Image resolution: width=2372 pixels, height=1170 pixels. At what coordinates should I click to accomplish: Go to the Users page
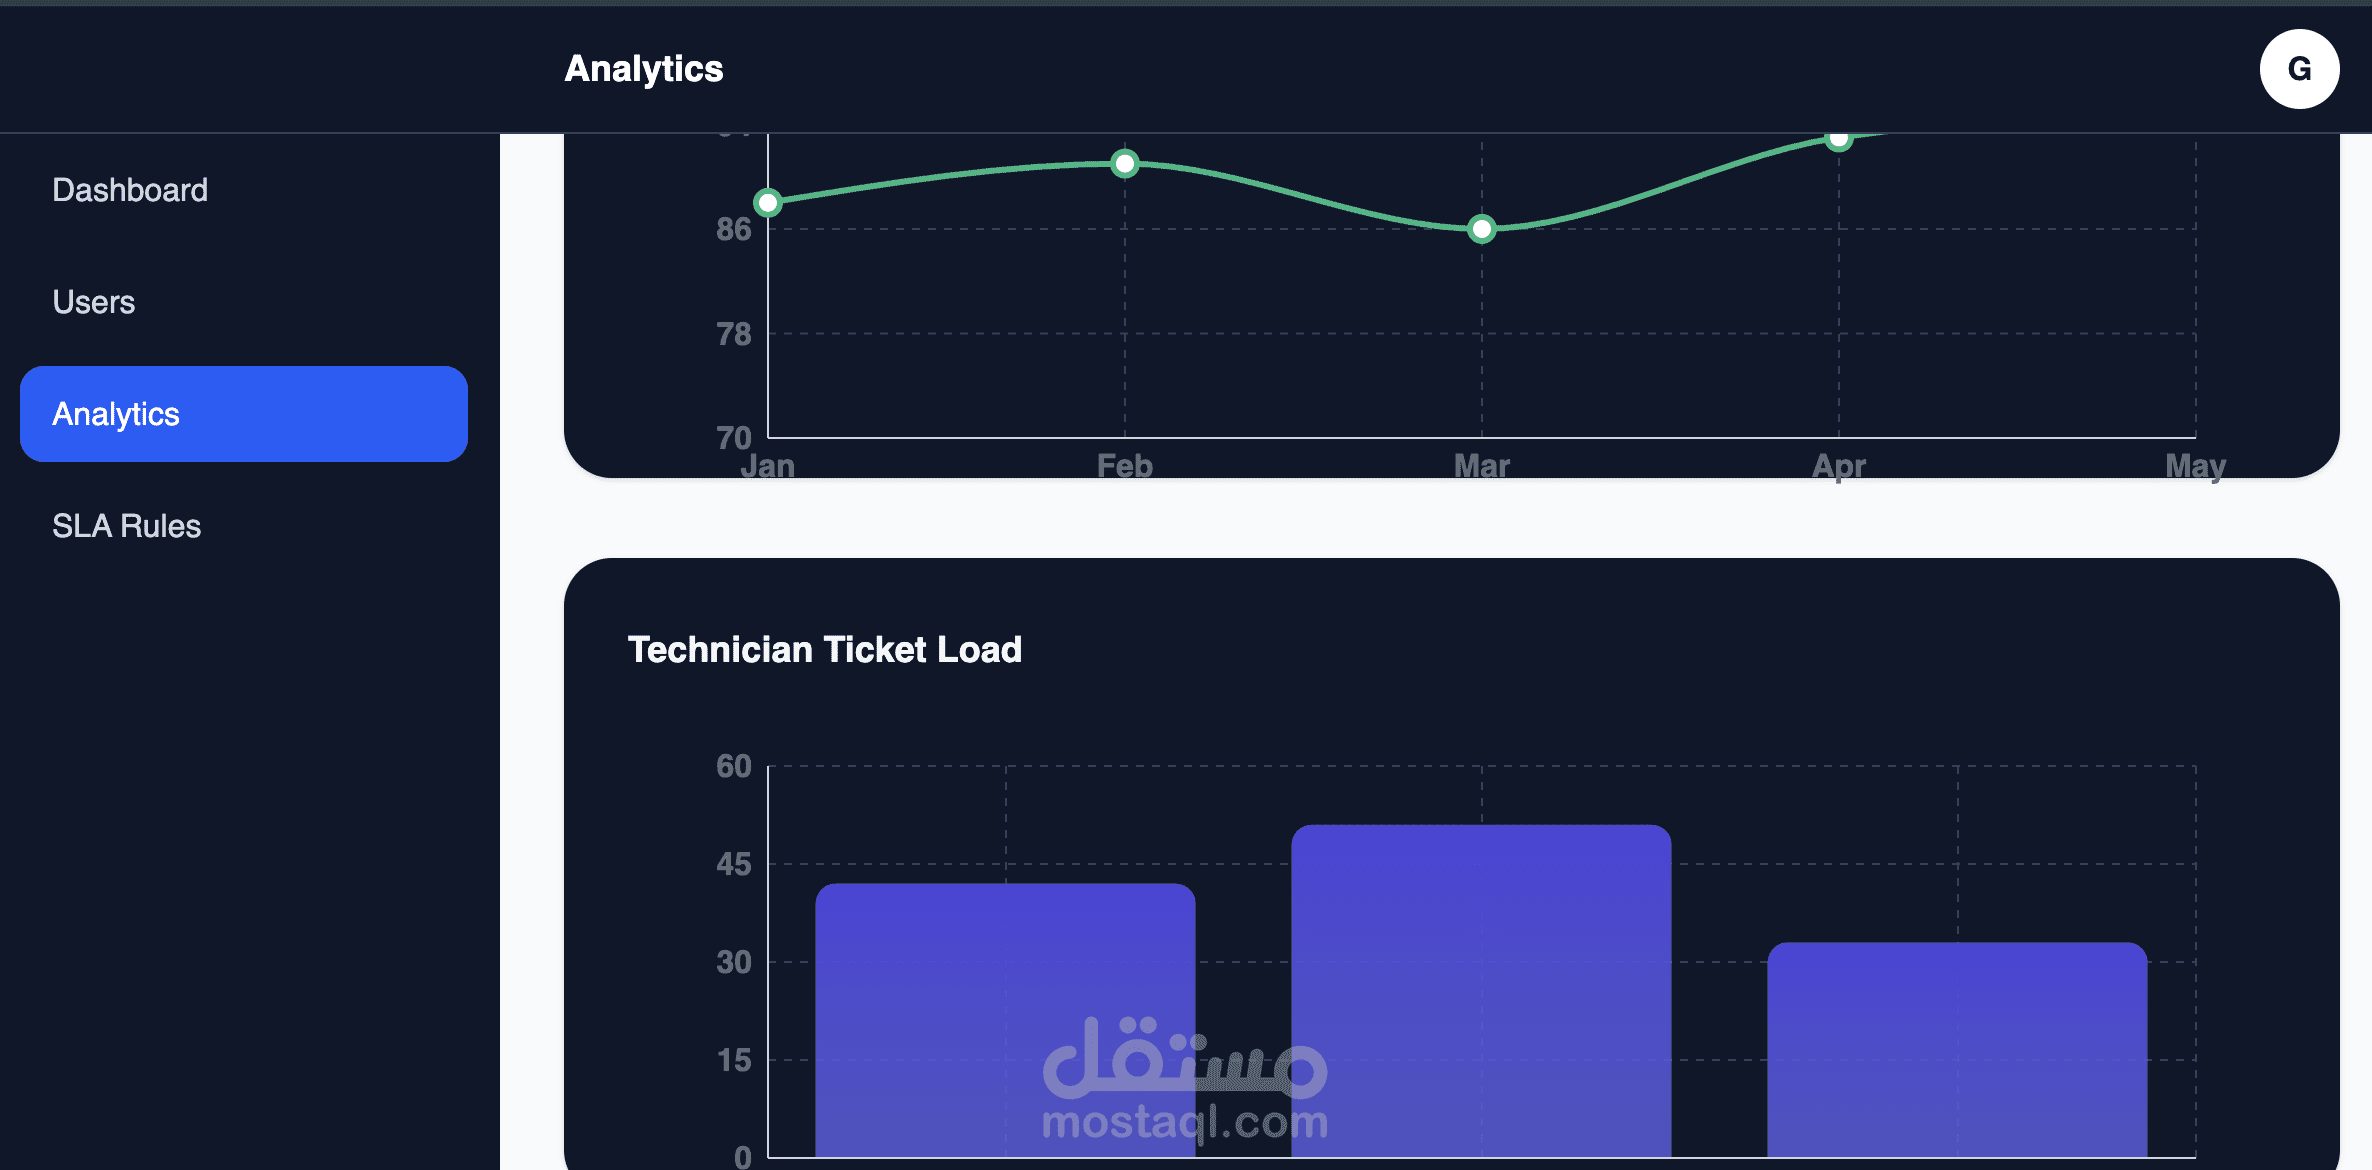(94, 302)
